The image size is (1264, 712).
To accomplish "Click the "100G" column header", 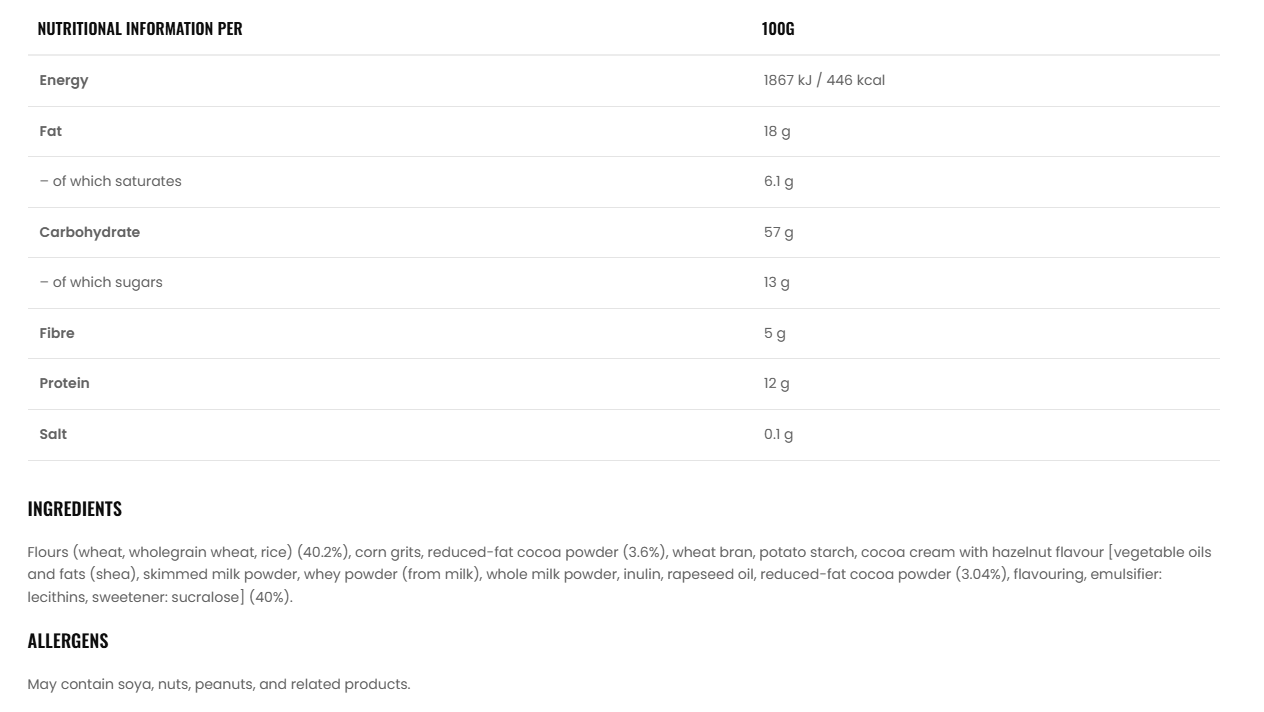I will click(777, 28).
